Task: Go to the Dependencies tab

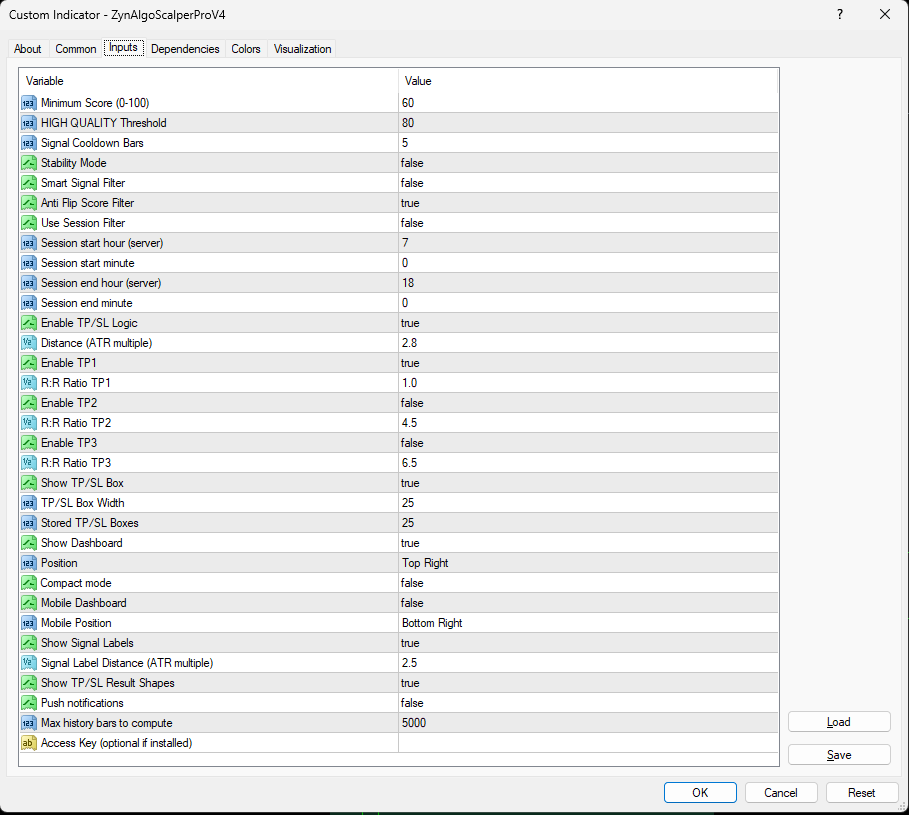Action: [x=185, y=49]
